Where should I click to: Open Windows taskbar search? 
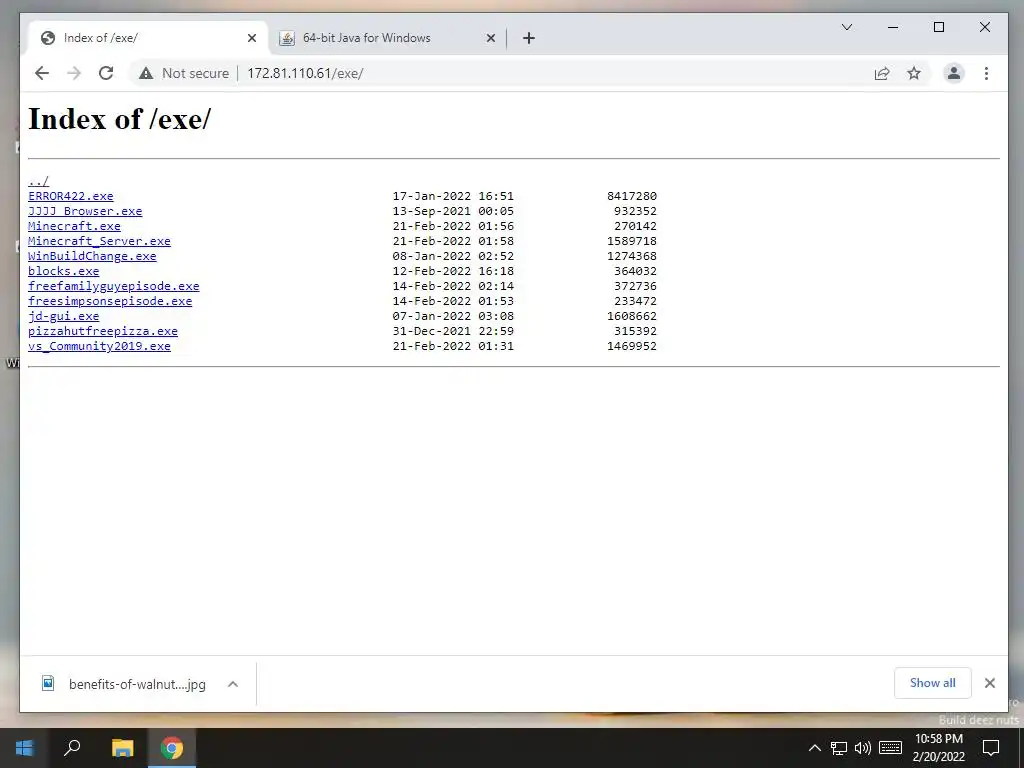coord(72,748)
